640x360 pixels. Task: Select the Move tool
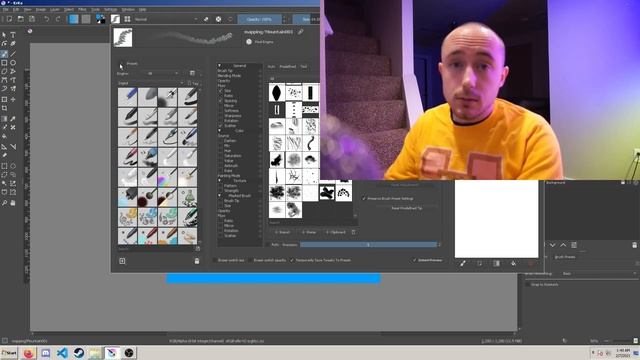coord(13,99)
